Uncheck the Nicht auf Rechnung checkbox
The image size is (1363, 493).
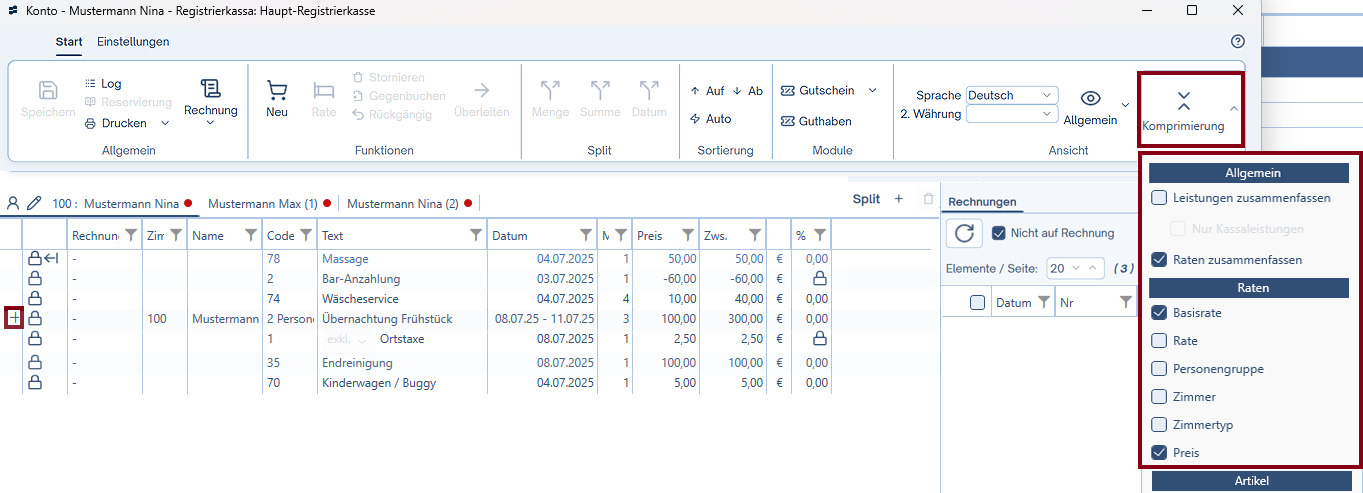tap(998, 233)
